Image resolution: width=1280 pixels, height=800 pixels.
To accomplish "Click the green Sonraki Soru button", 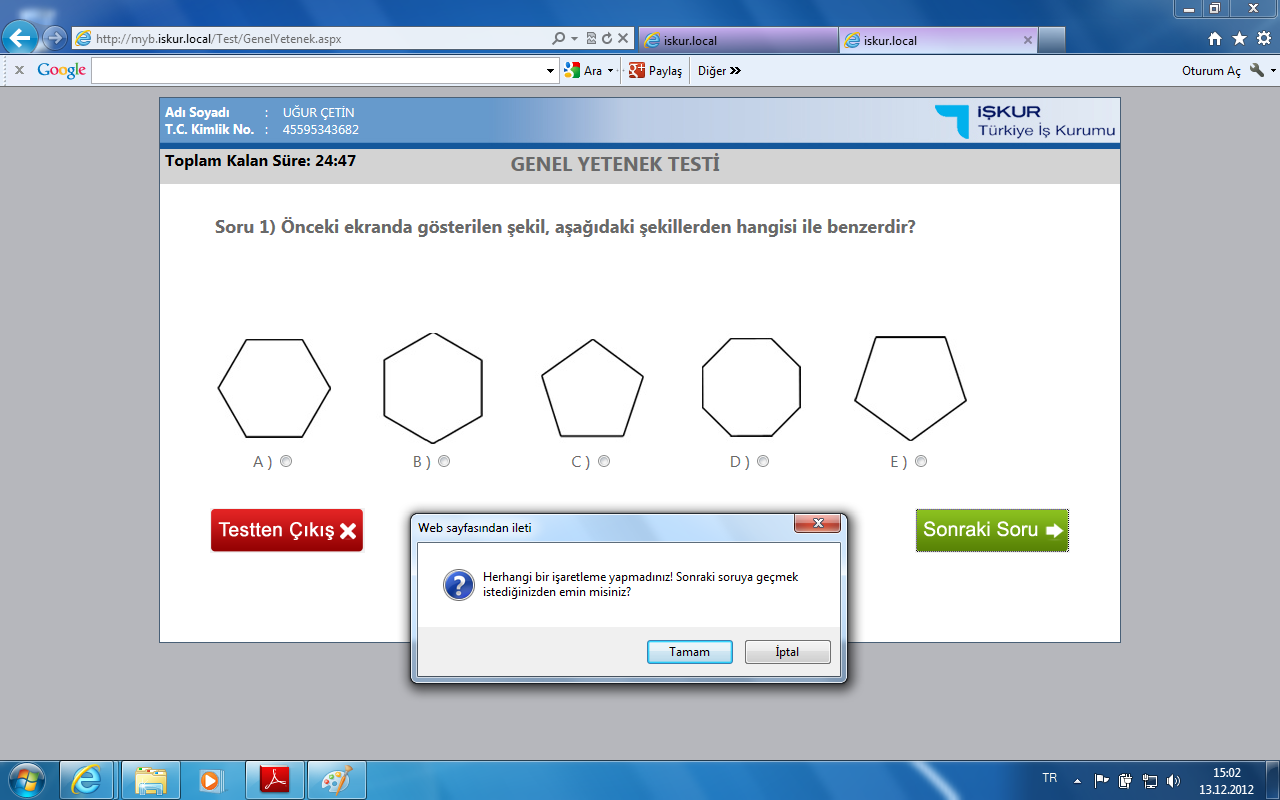I will coord(992,530).
